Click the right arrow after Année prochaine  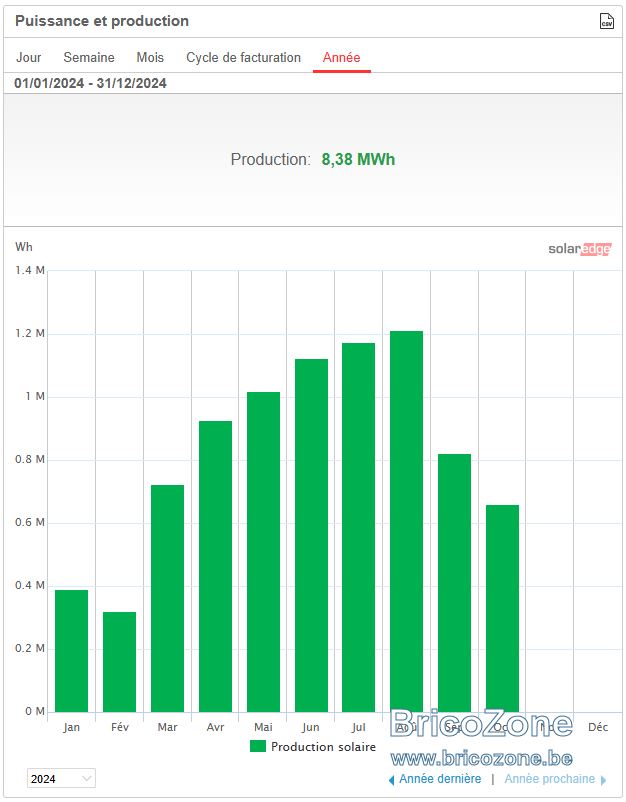pos(603,780)
